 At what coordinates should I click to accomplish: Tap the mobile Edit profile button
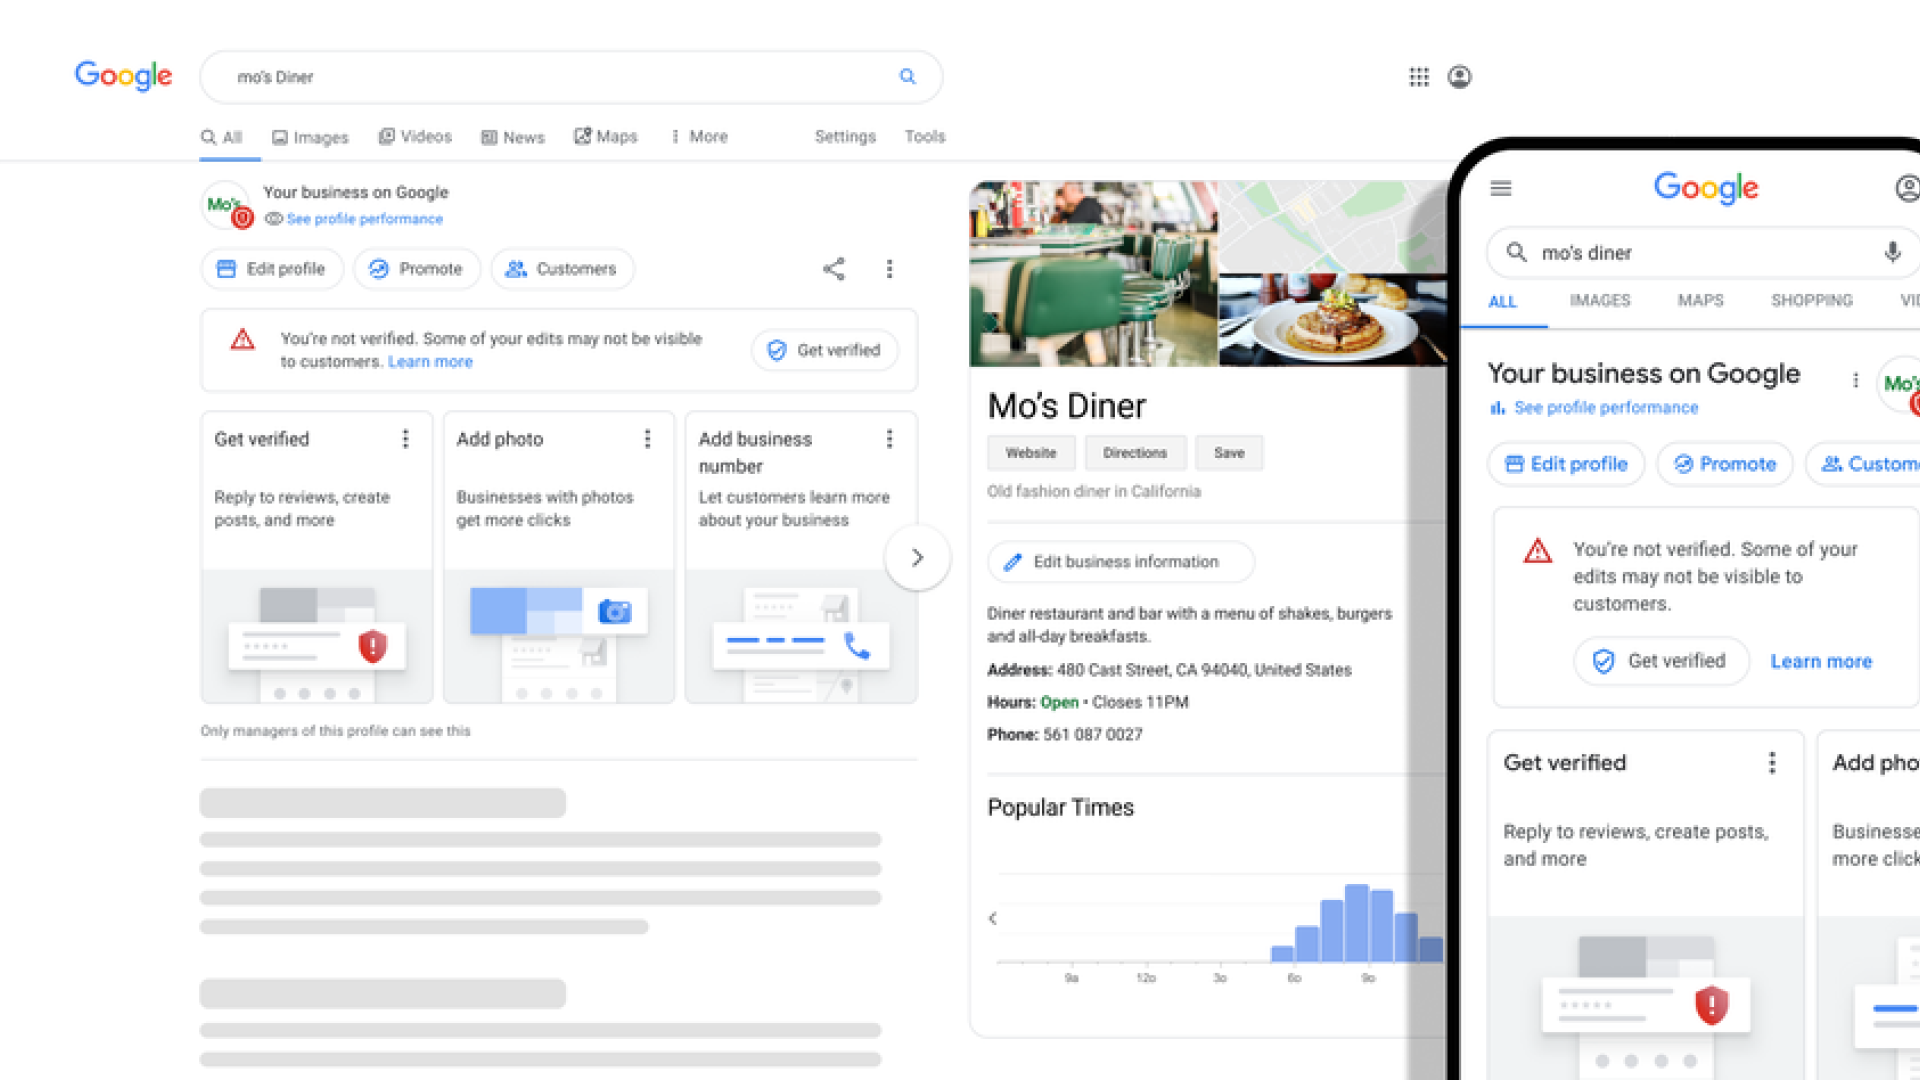point(1566,464)
